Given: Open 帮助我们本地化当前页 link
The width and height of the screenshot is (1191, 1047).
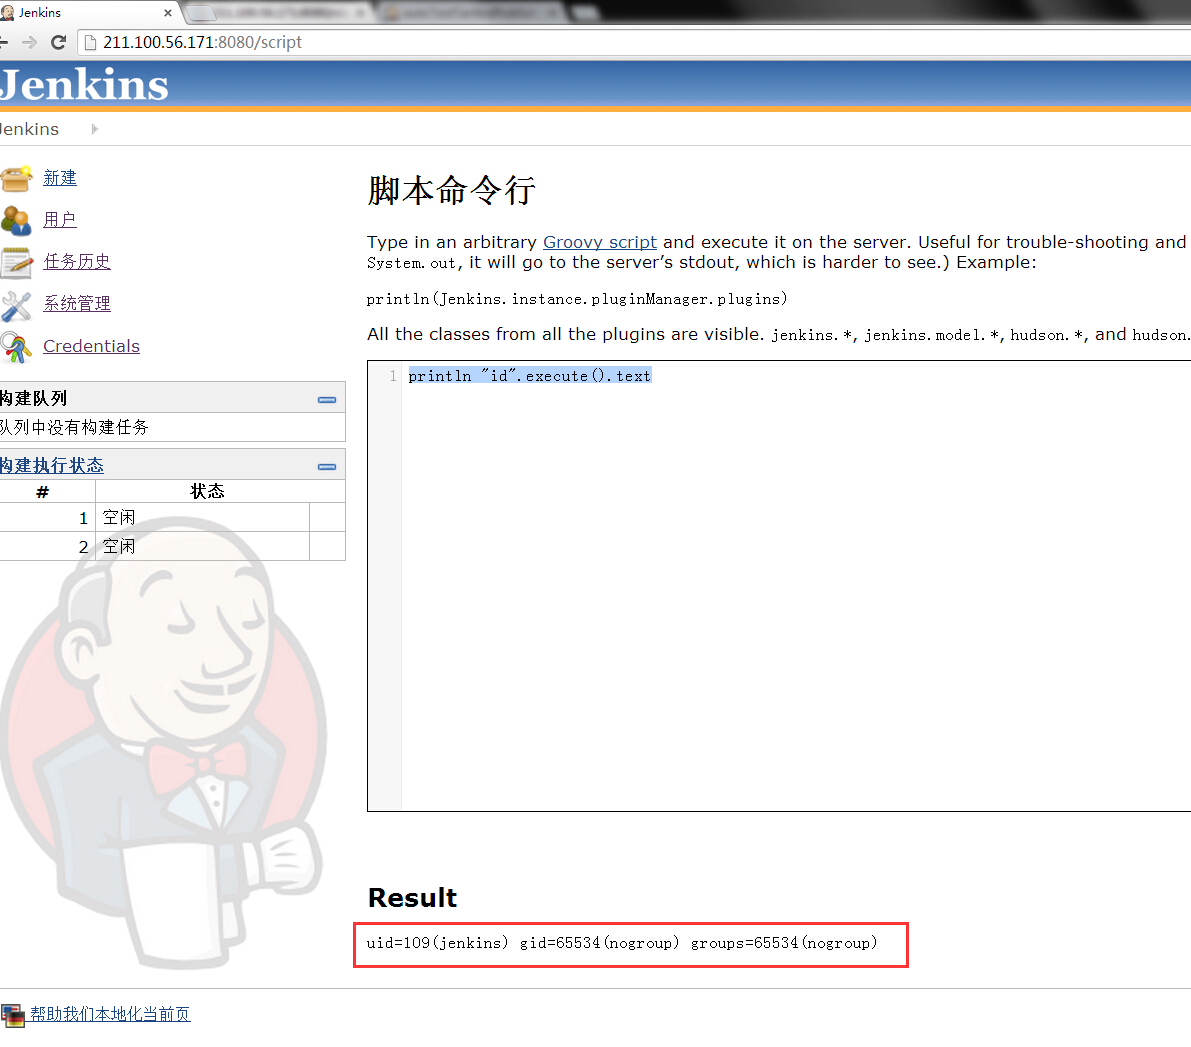Looking at the screenshot, I should 110,1014.
